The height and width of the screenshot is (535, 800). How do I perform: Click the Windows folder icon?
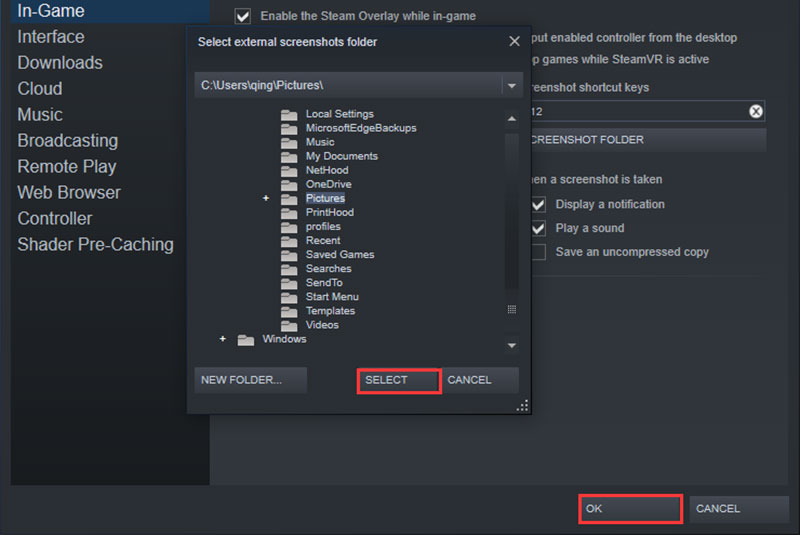tap(246, 340)
